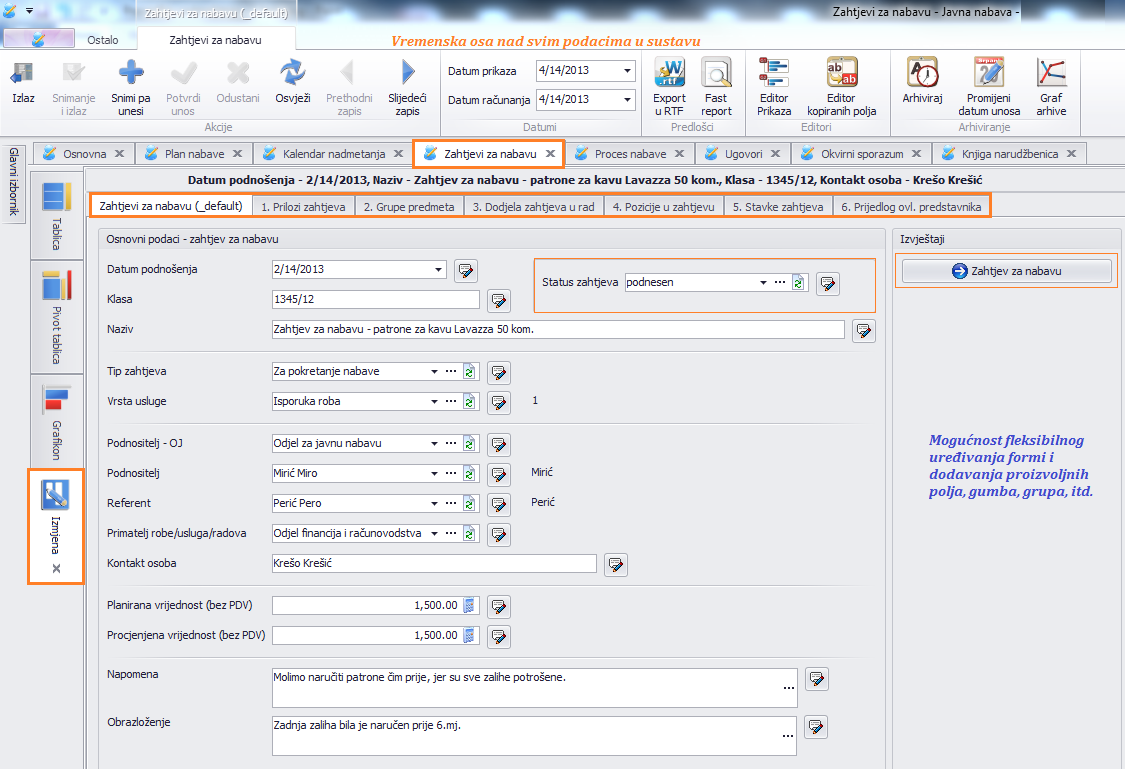
Task: Click ellipsis button for Podnositelj field
Action: click(x=451, y=473)
